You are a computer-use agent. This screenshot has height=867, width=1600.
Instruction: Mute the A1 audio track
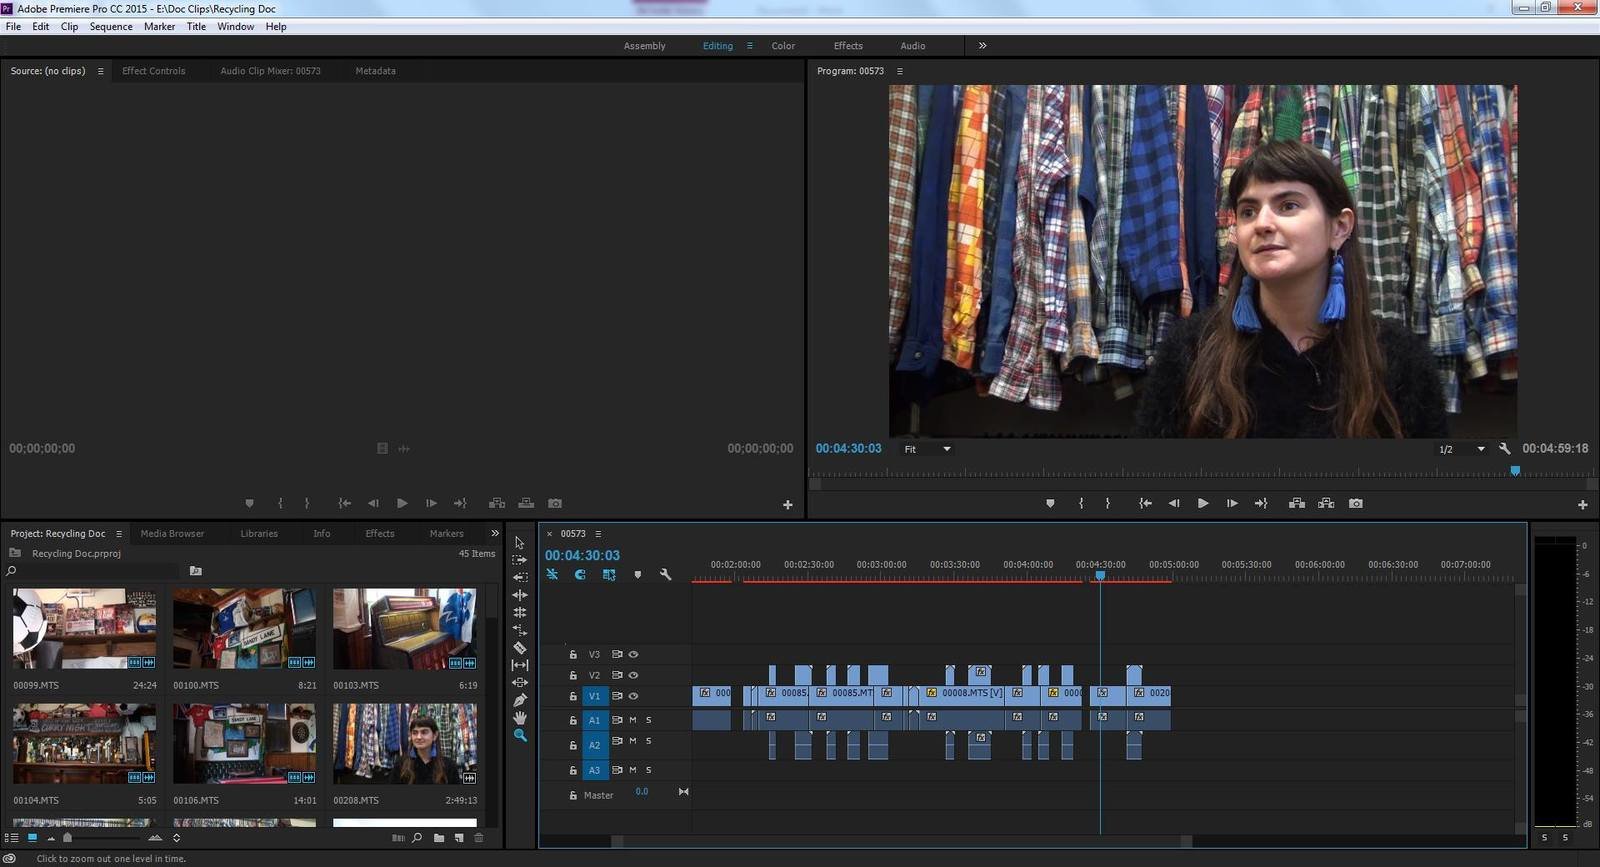(x=633, y=720)
